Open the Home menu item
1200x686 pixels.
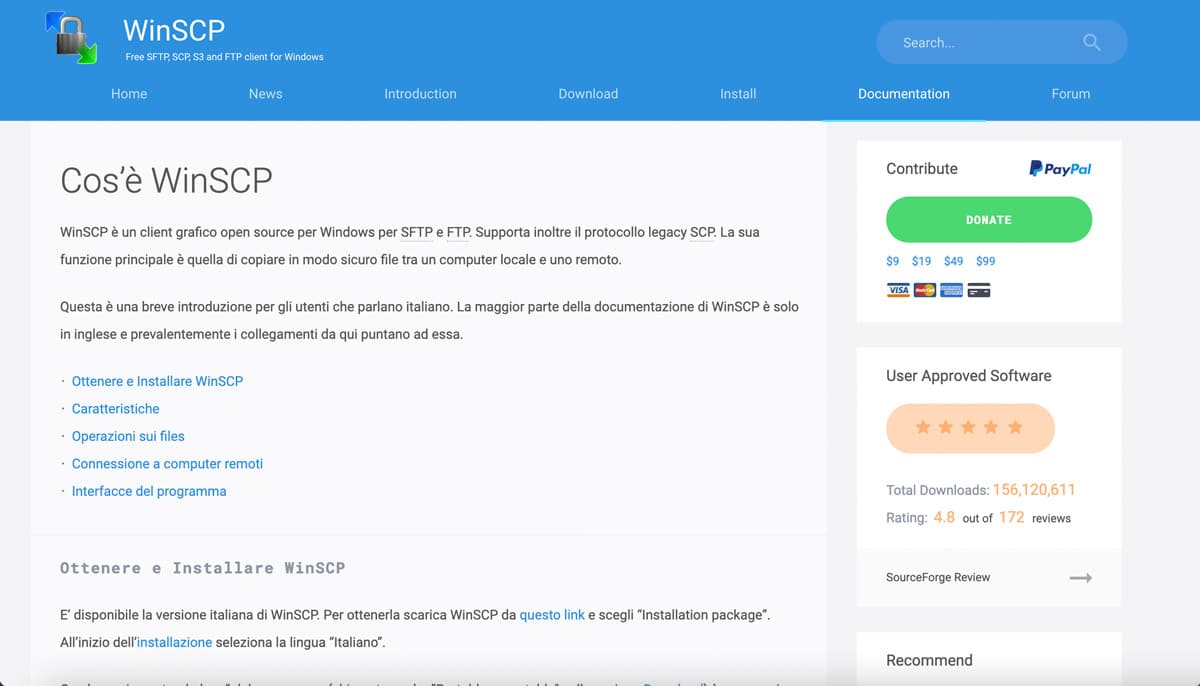tap(129, 94)
